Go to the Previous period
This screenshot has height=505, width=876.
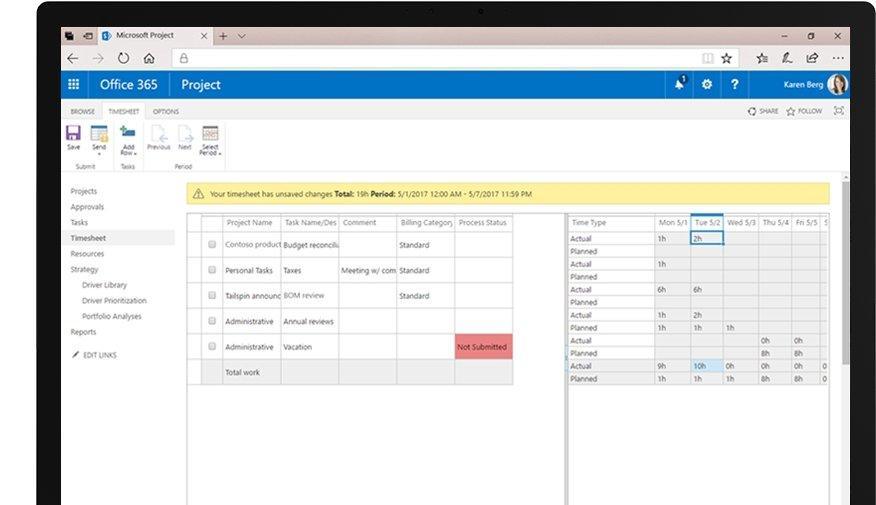158,137
